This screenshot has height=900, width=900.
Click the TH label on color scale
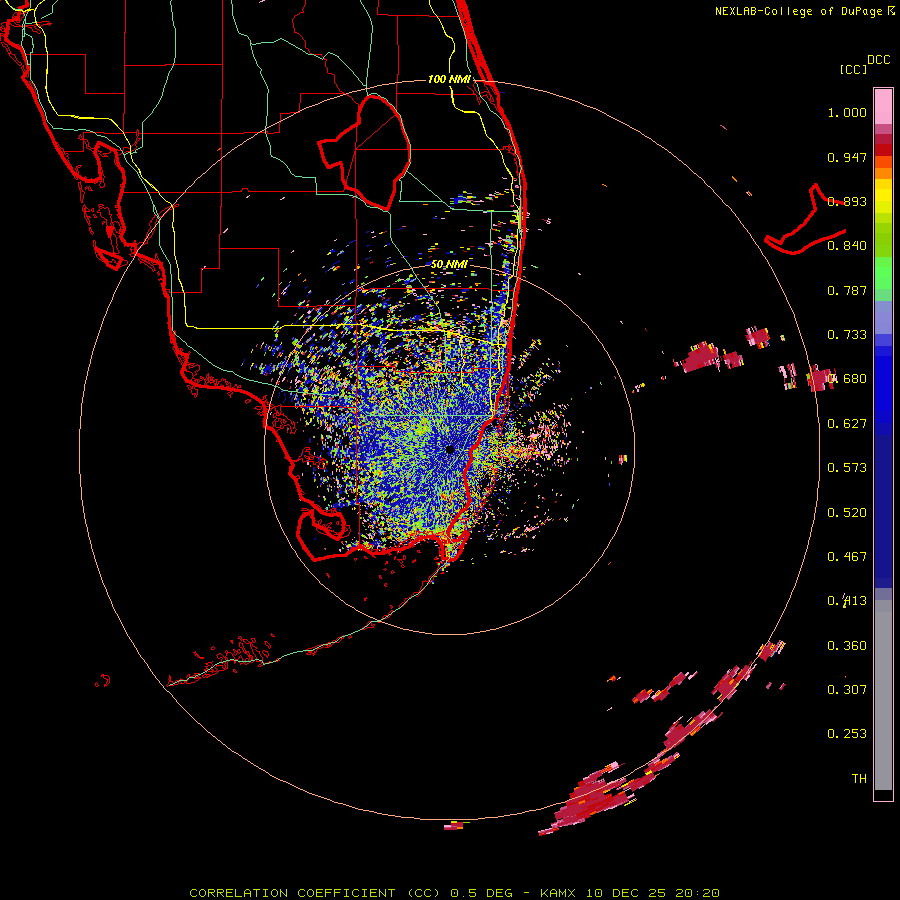coord(859,779)
